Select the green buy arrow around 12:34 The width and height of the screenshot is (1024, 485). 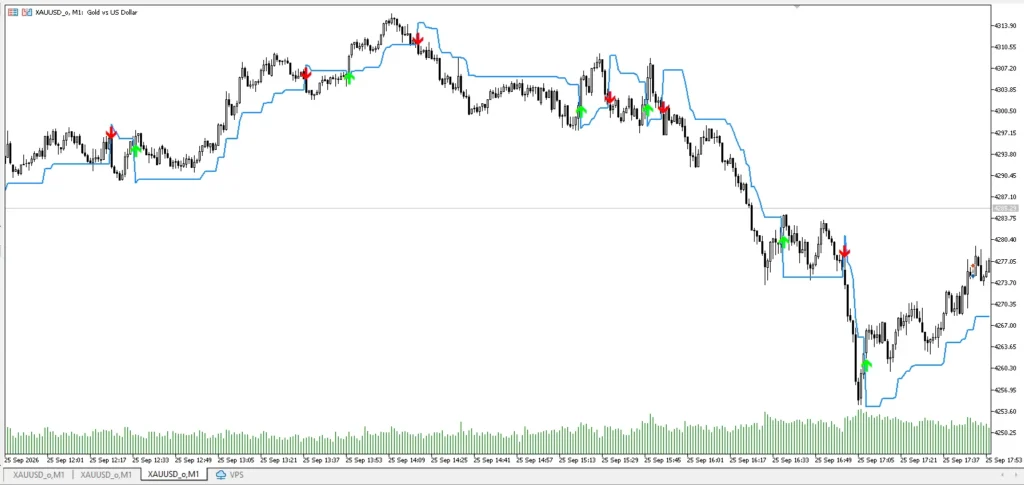(135, 150)
